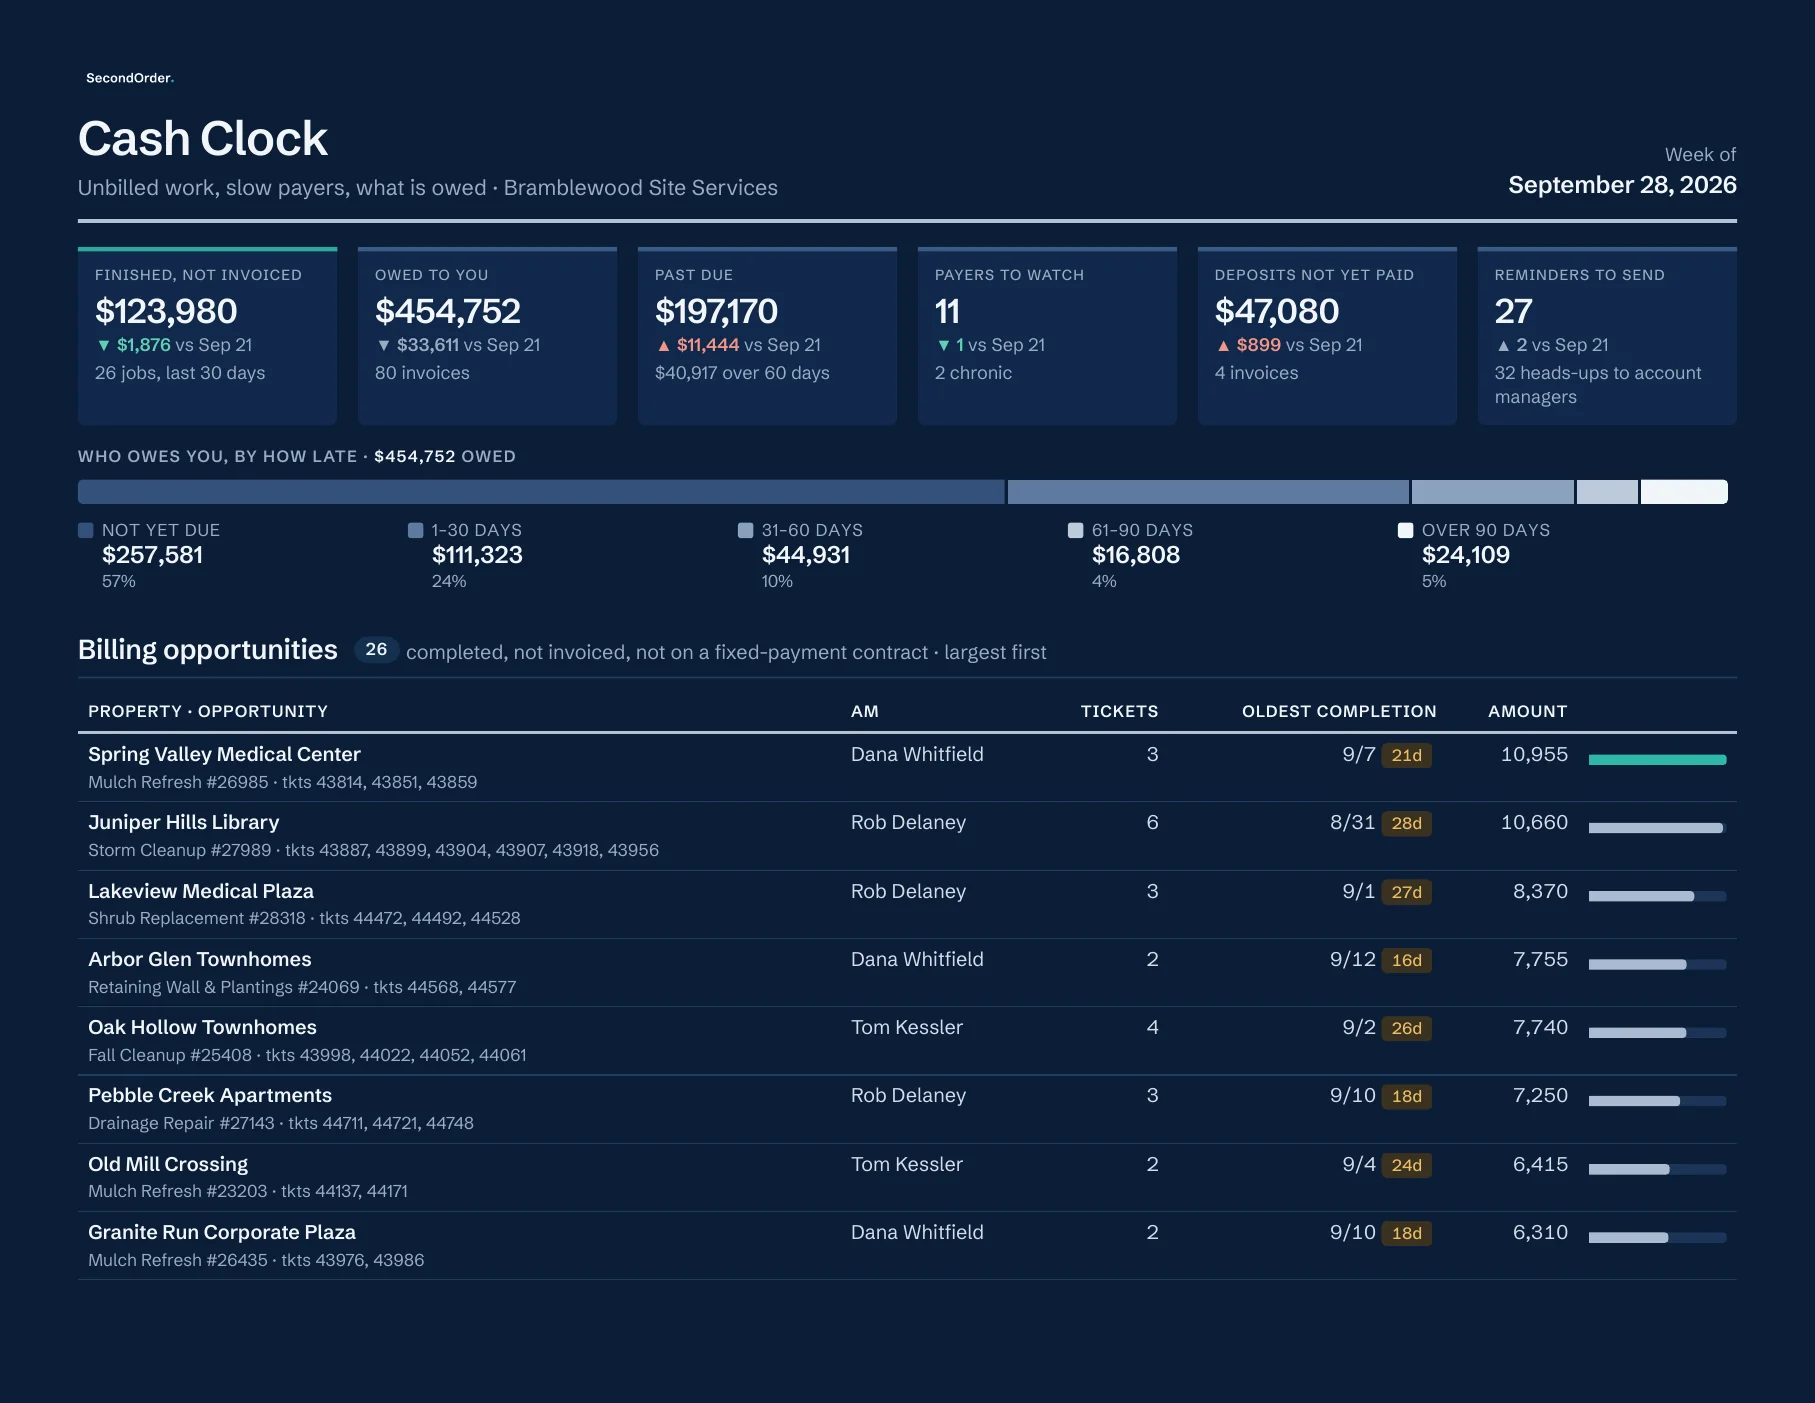Click the Not Yet Due legend swatch

point(86,530)
